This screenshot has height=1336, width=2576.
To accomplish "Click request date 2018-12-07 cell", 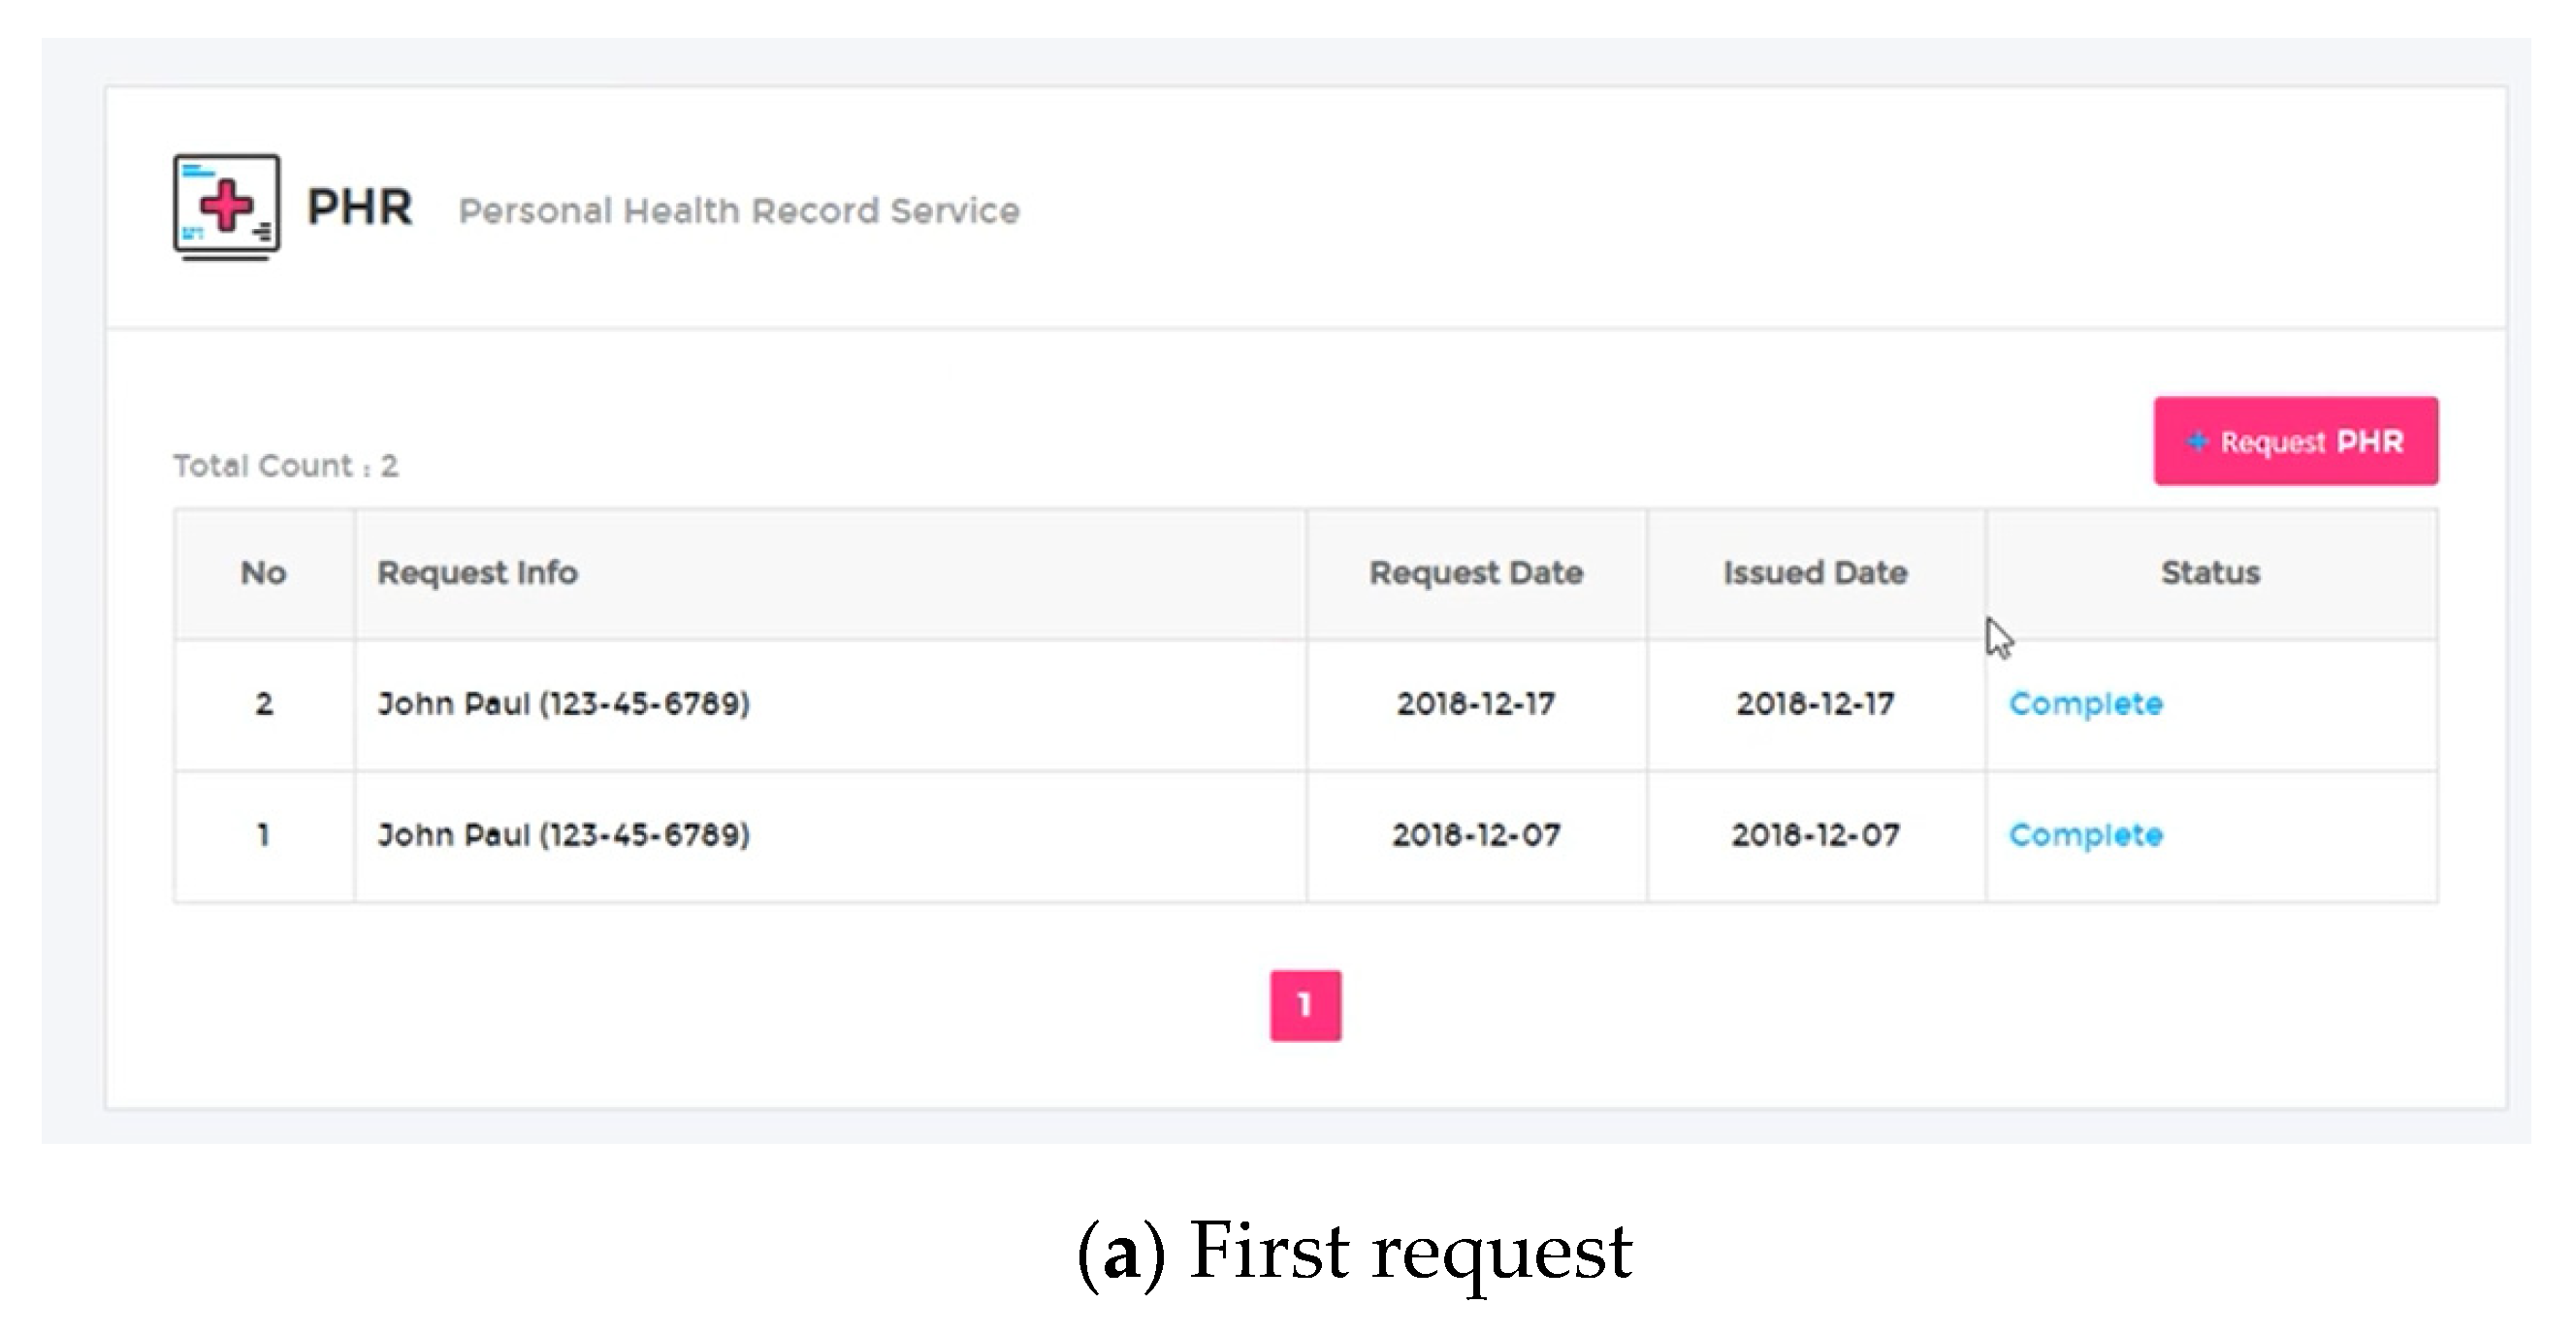I will tap(1476, 835).
